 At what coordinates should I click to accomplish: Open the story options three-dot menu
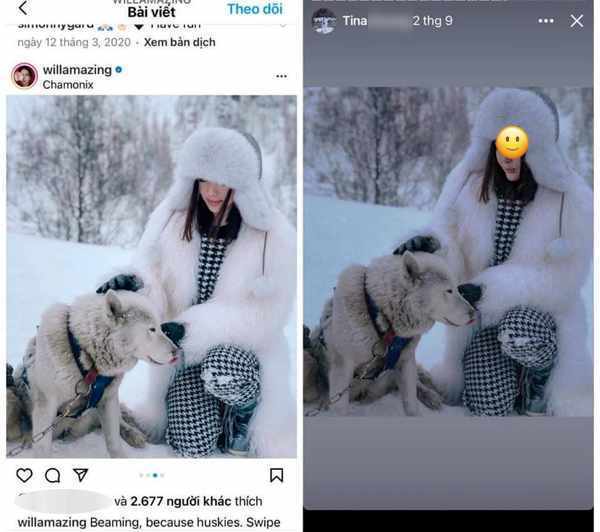[546, 21]
